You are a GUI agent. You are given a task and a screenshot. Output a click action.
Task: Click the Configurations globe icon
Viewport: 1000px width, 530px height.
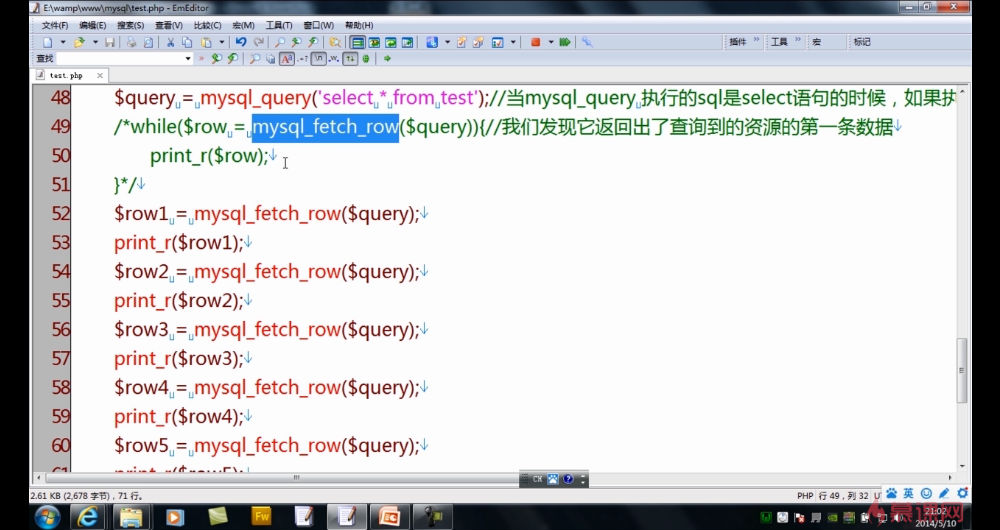(x=432, y=42)
